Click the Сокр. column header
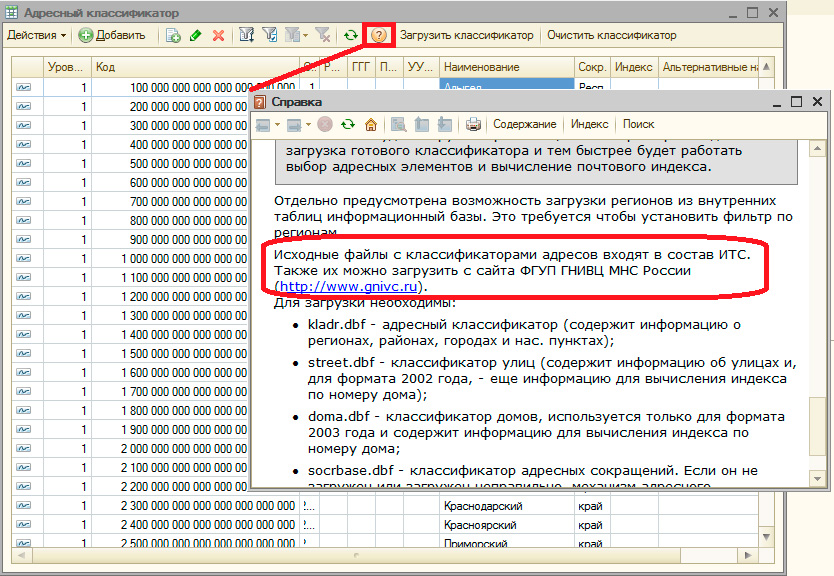 [592, 67]
